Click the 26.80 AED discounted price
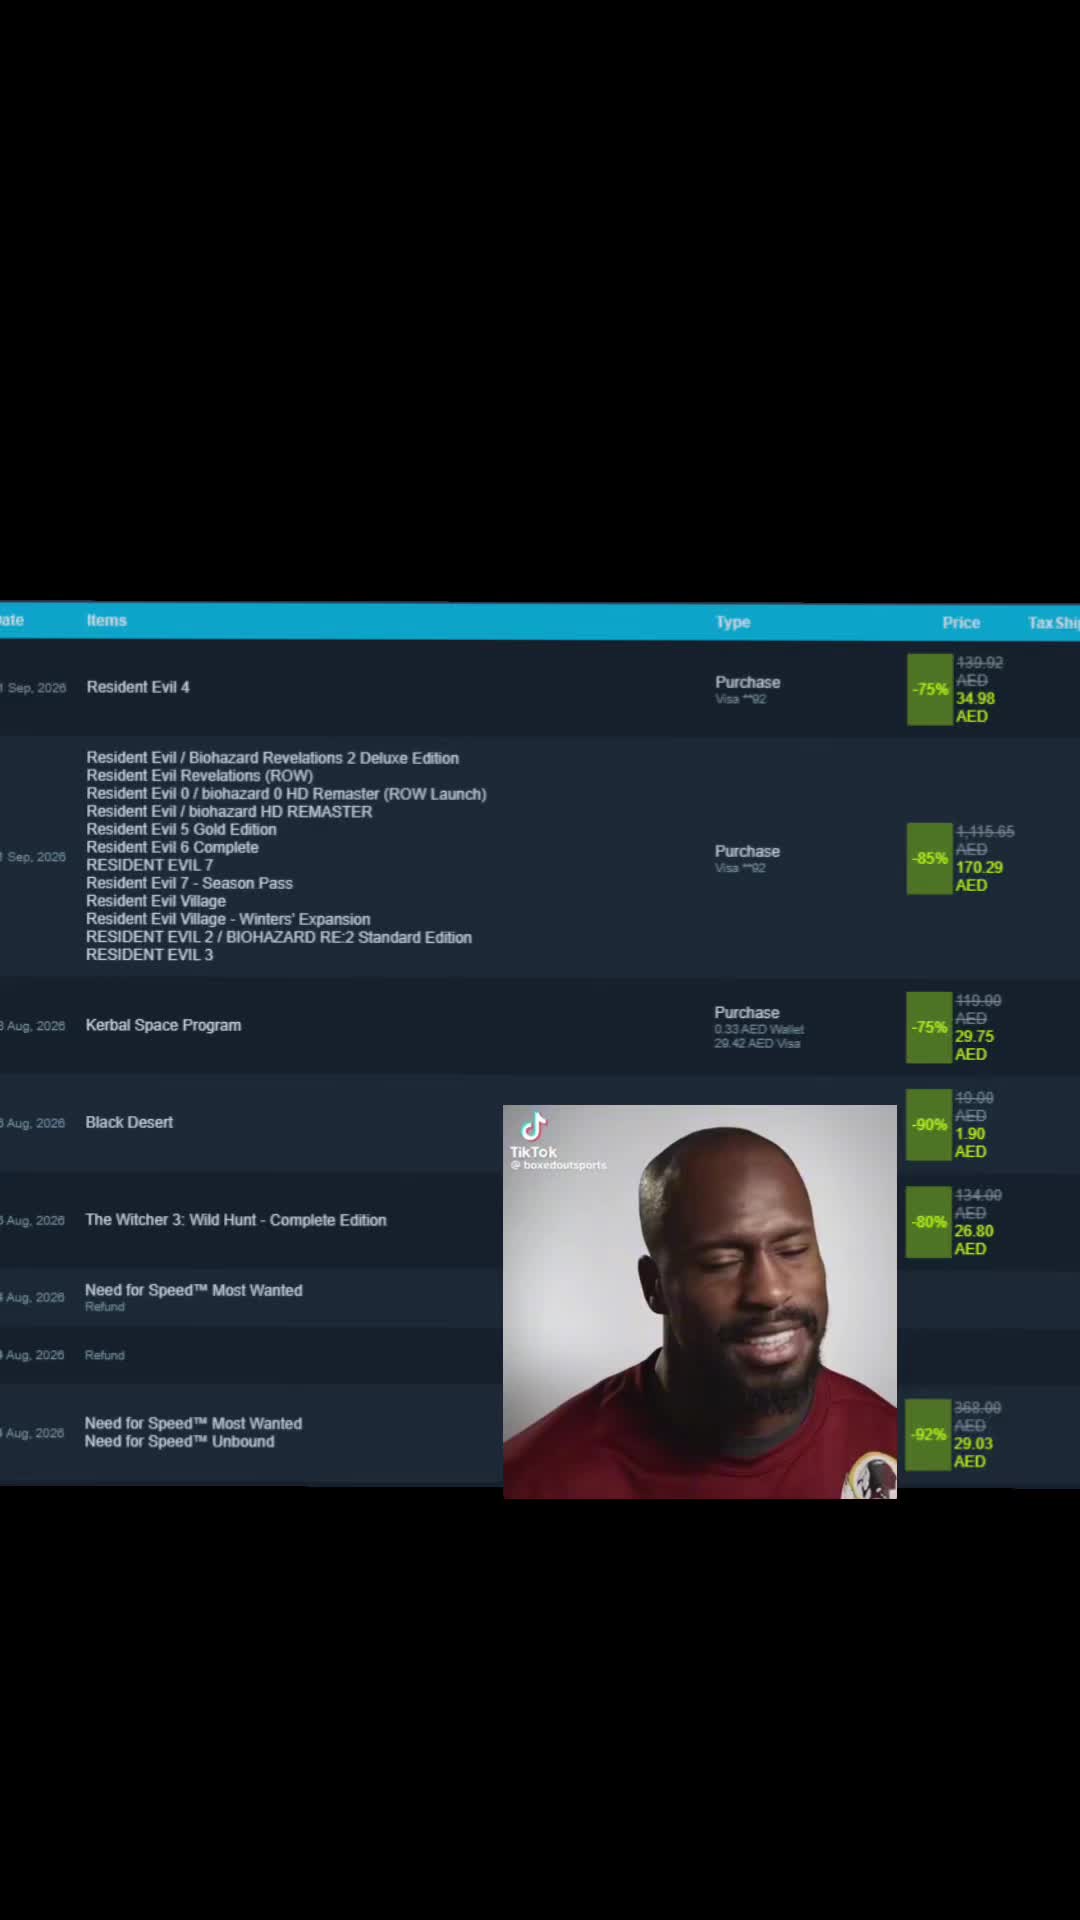Viewport: 1080px width, 1920px height. [x=974, y=1240]
